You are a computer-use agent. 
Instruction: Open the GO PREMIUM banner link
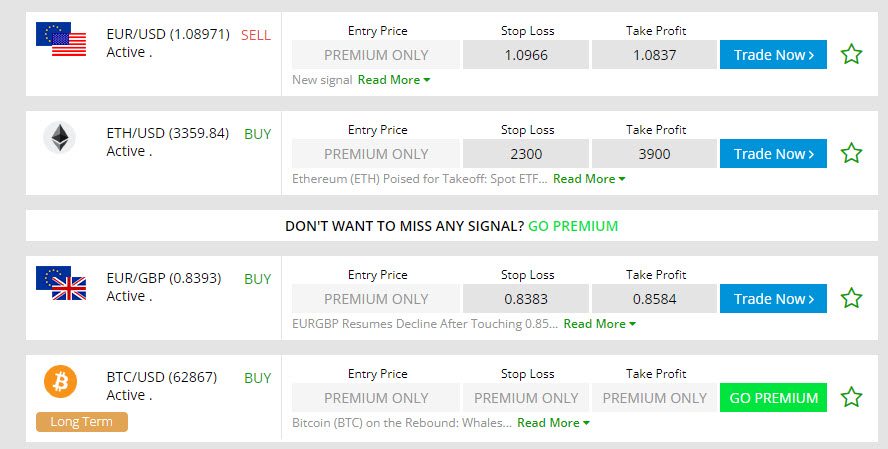point(573,226)
